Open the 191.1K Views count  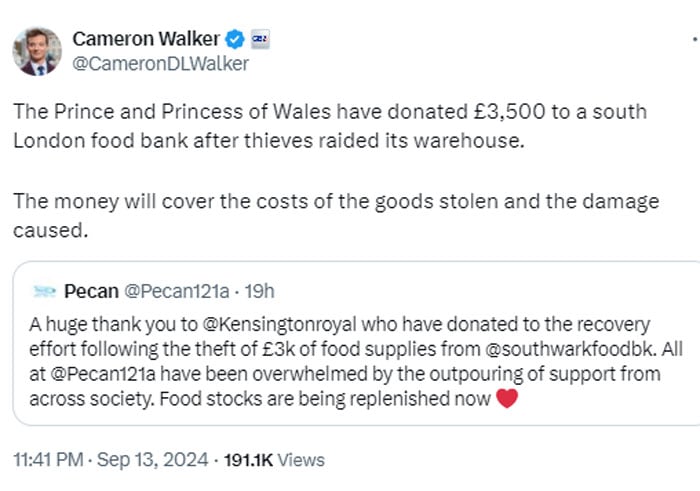pyautogui.click(x=273, y=460)
